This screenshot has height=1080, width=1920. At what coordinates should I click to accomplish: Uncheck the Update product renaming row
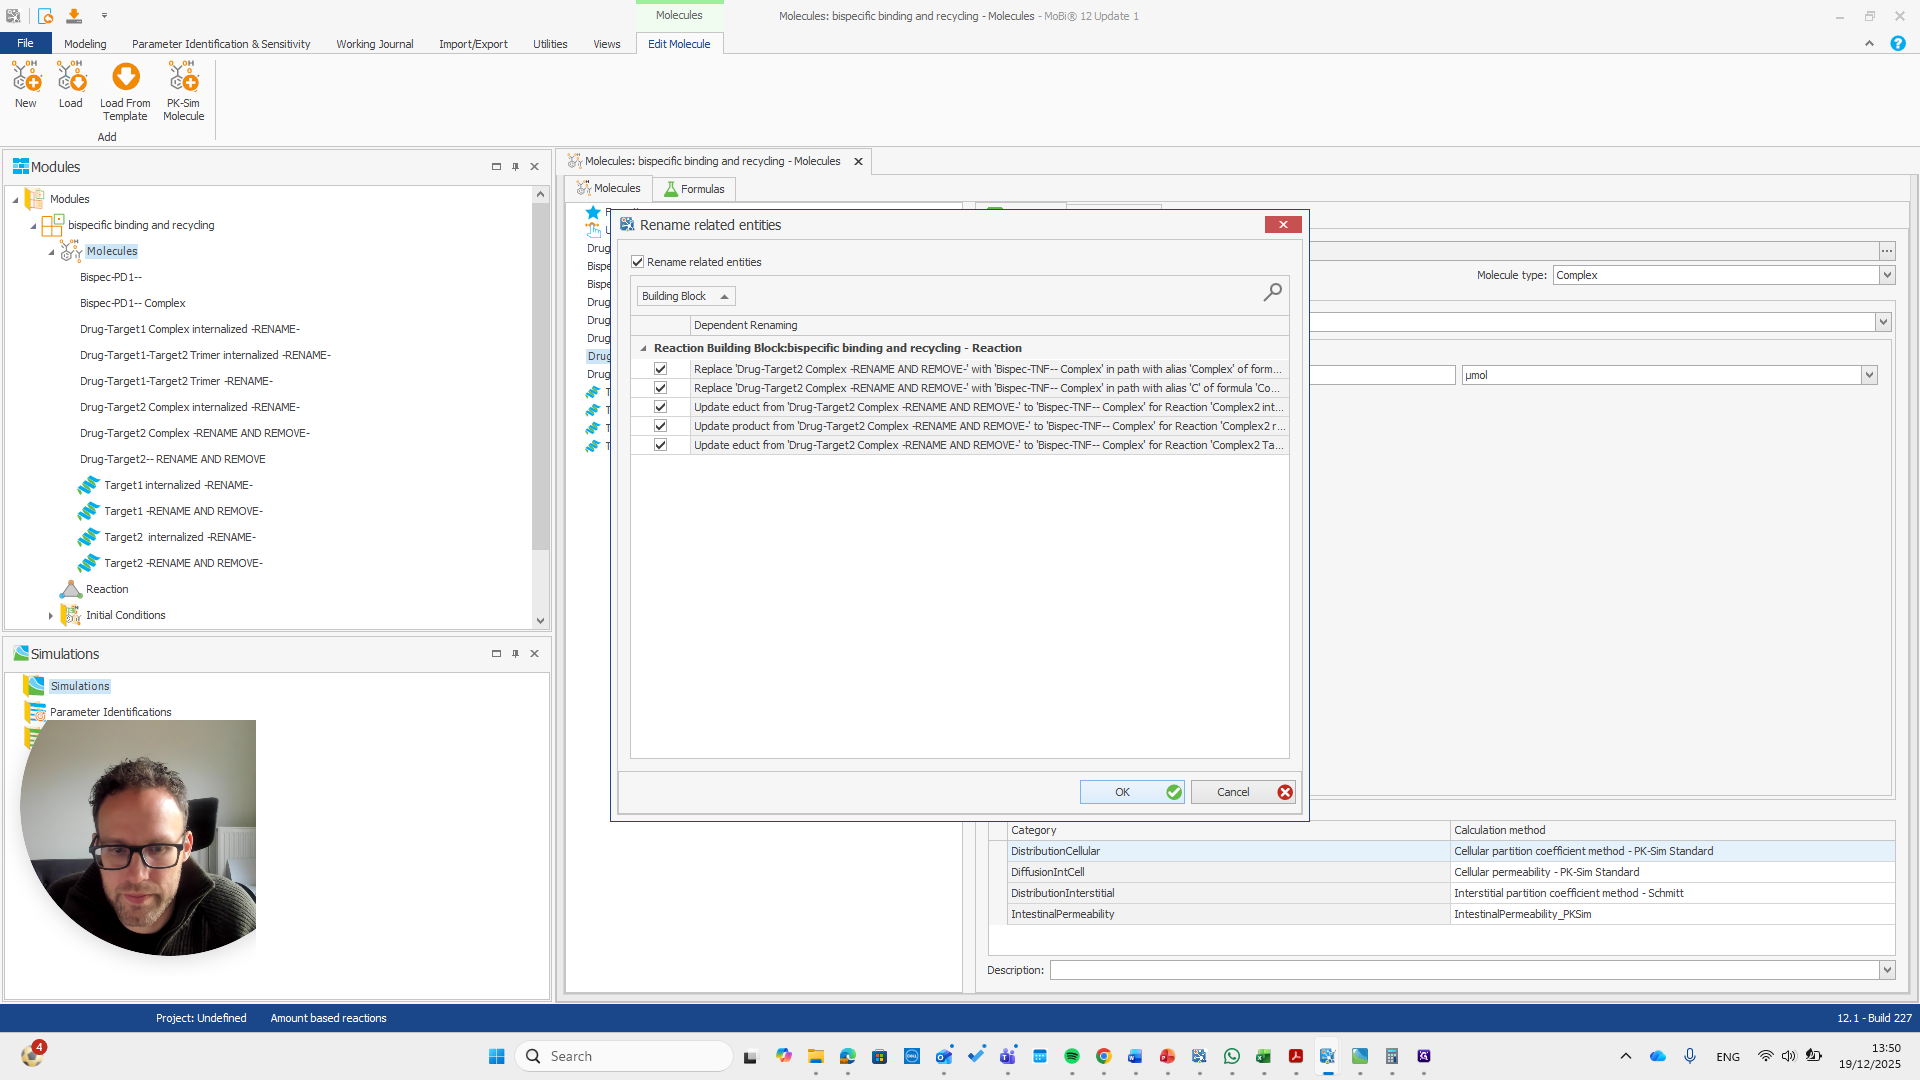[x=660, y=426]
